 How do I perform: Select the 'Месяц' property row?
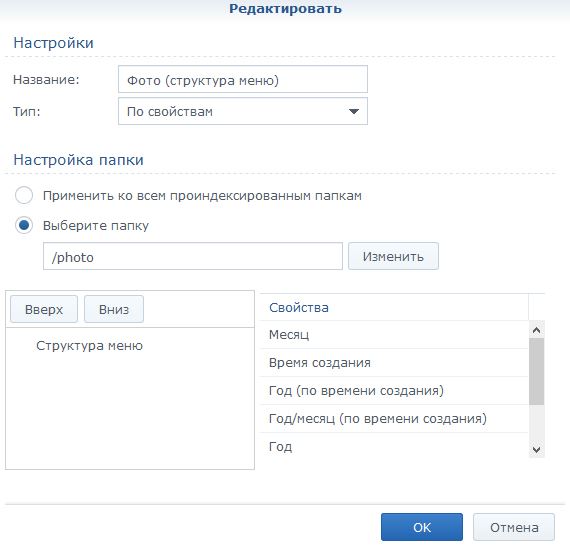(394, 334)
